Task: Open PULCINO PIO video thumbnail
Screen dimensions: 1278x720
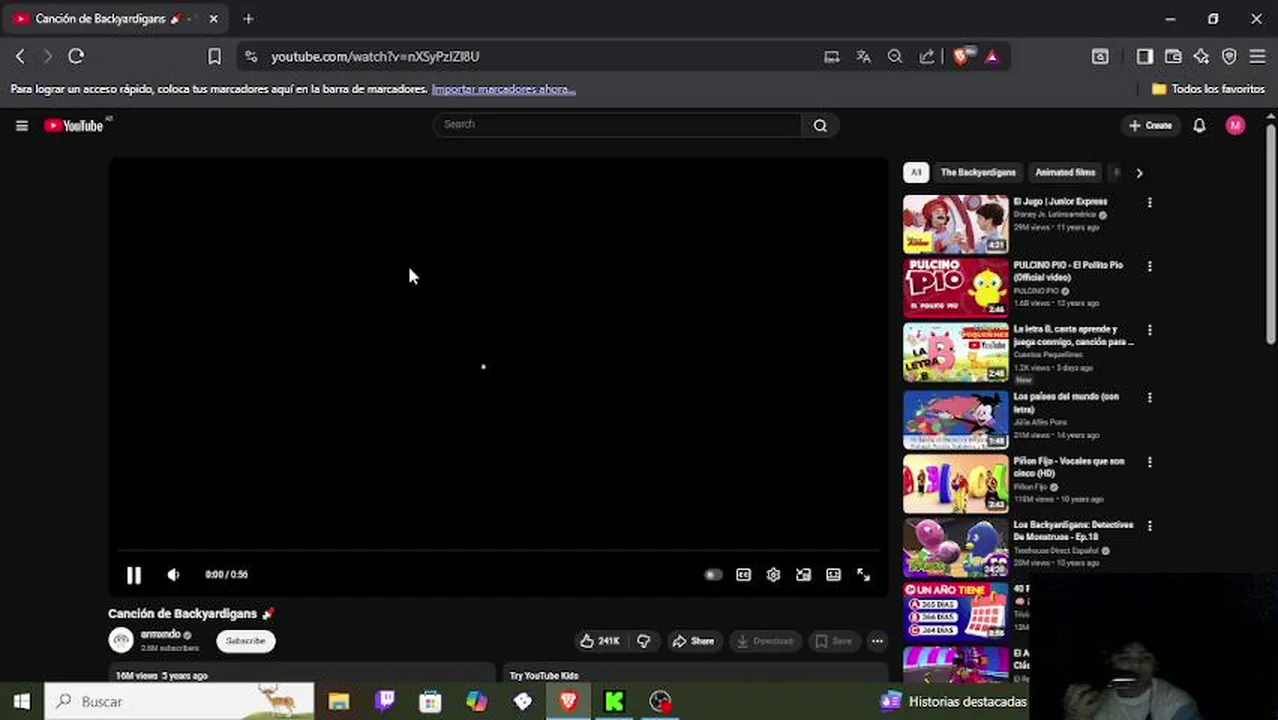Action: coord(956,288)
